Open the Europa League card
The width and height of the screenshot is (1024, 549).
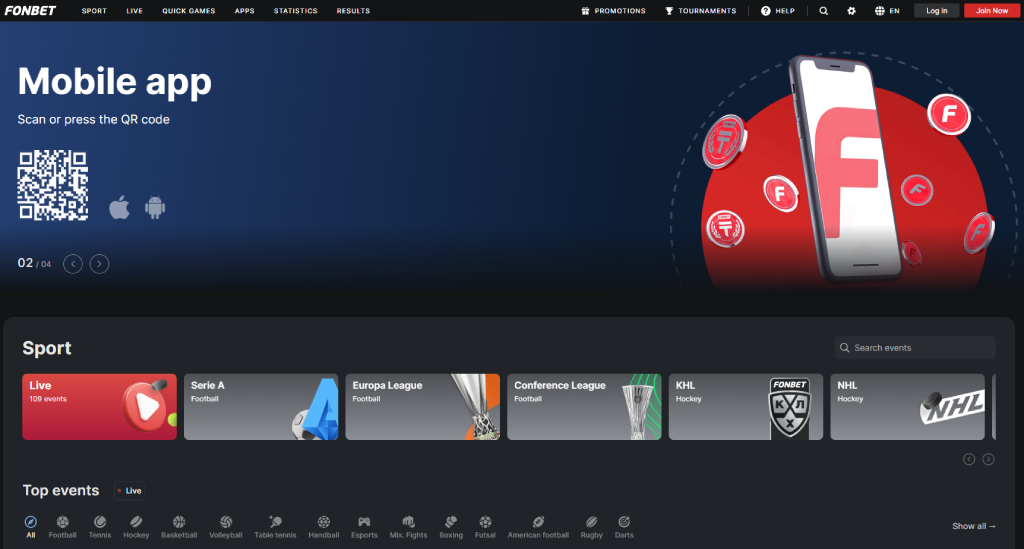422,407
